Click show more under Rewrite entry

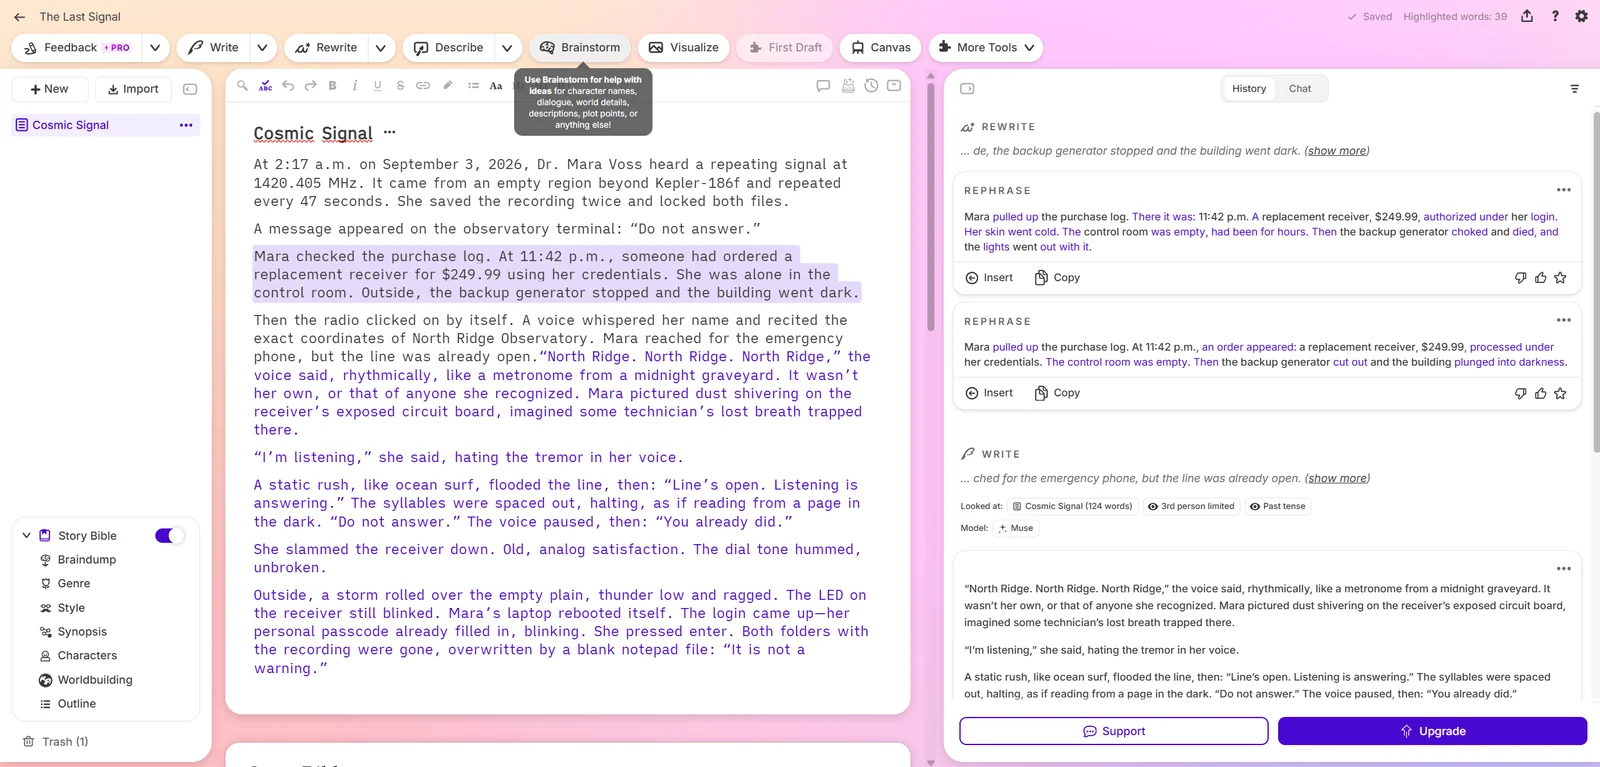pos(1337,151)
